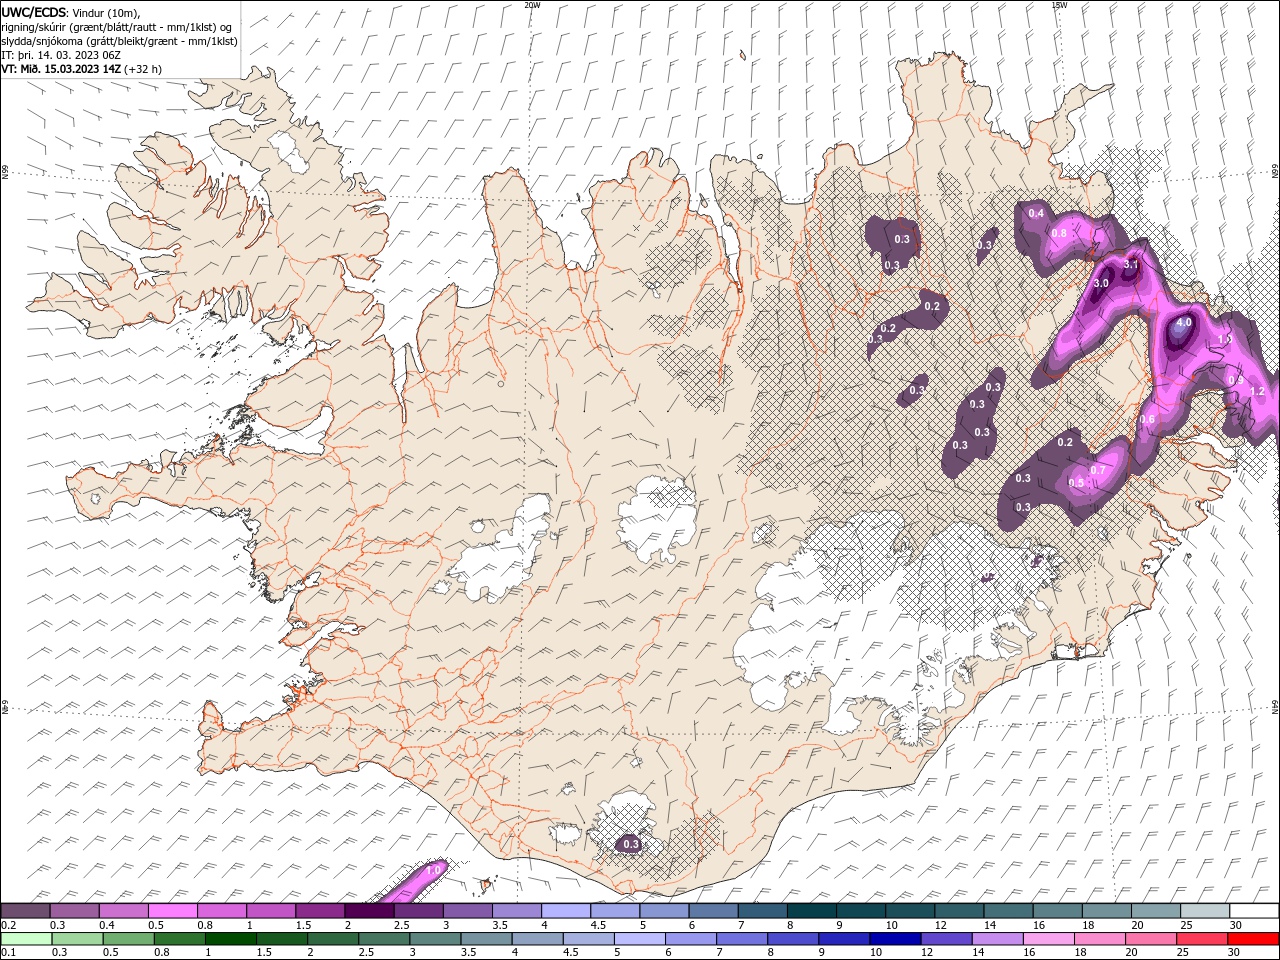Select the dark teal snow swatch labeled 8
The width and height of the screenshot is (1280, 960).
tap(811, 911)
